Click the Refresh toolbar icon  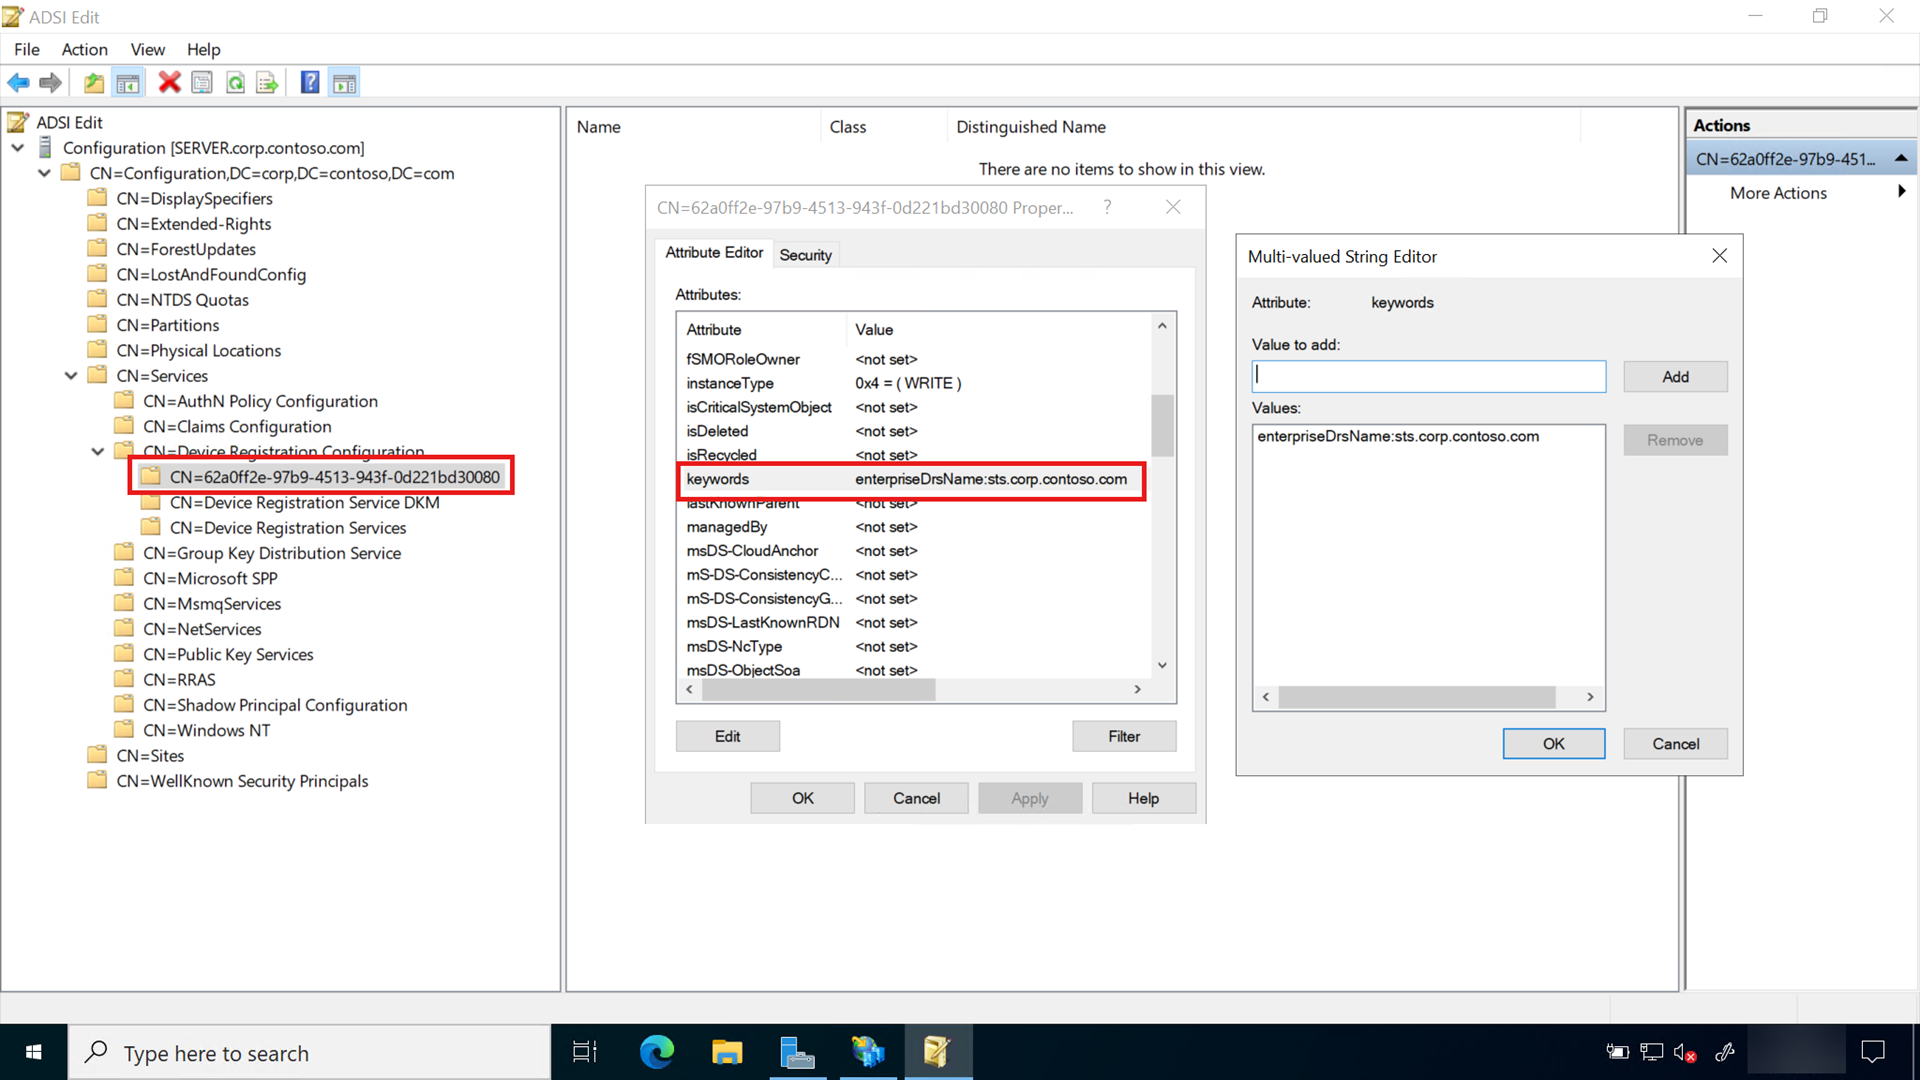[235, 83]
